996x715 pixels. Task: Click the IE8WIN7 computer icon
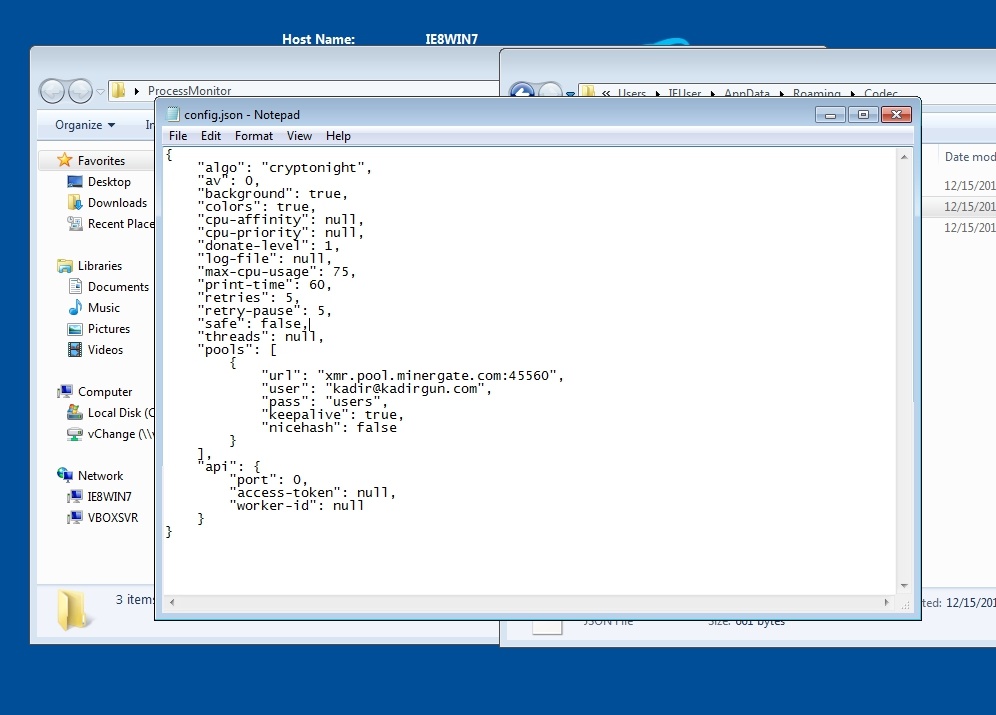pyautogui.click(x=75, y=496)
